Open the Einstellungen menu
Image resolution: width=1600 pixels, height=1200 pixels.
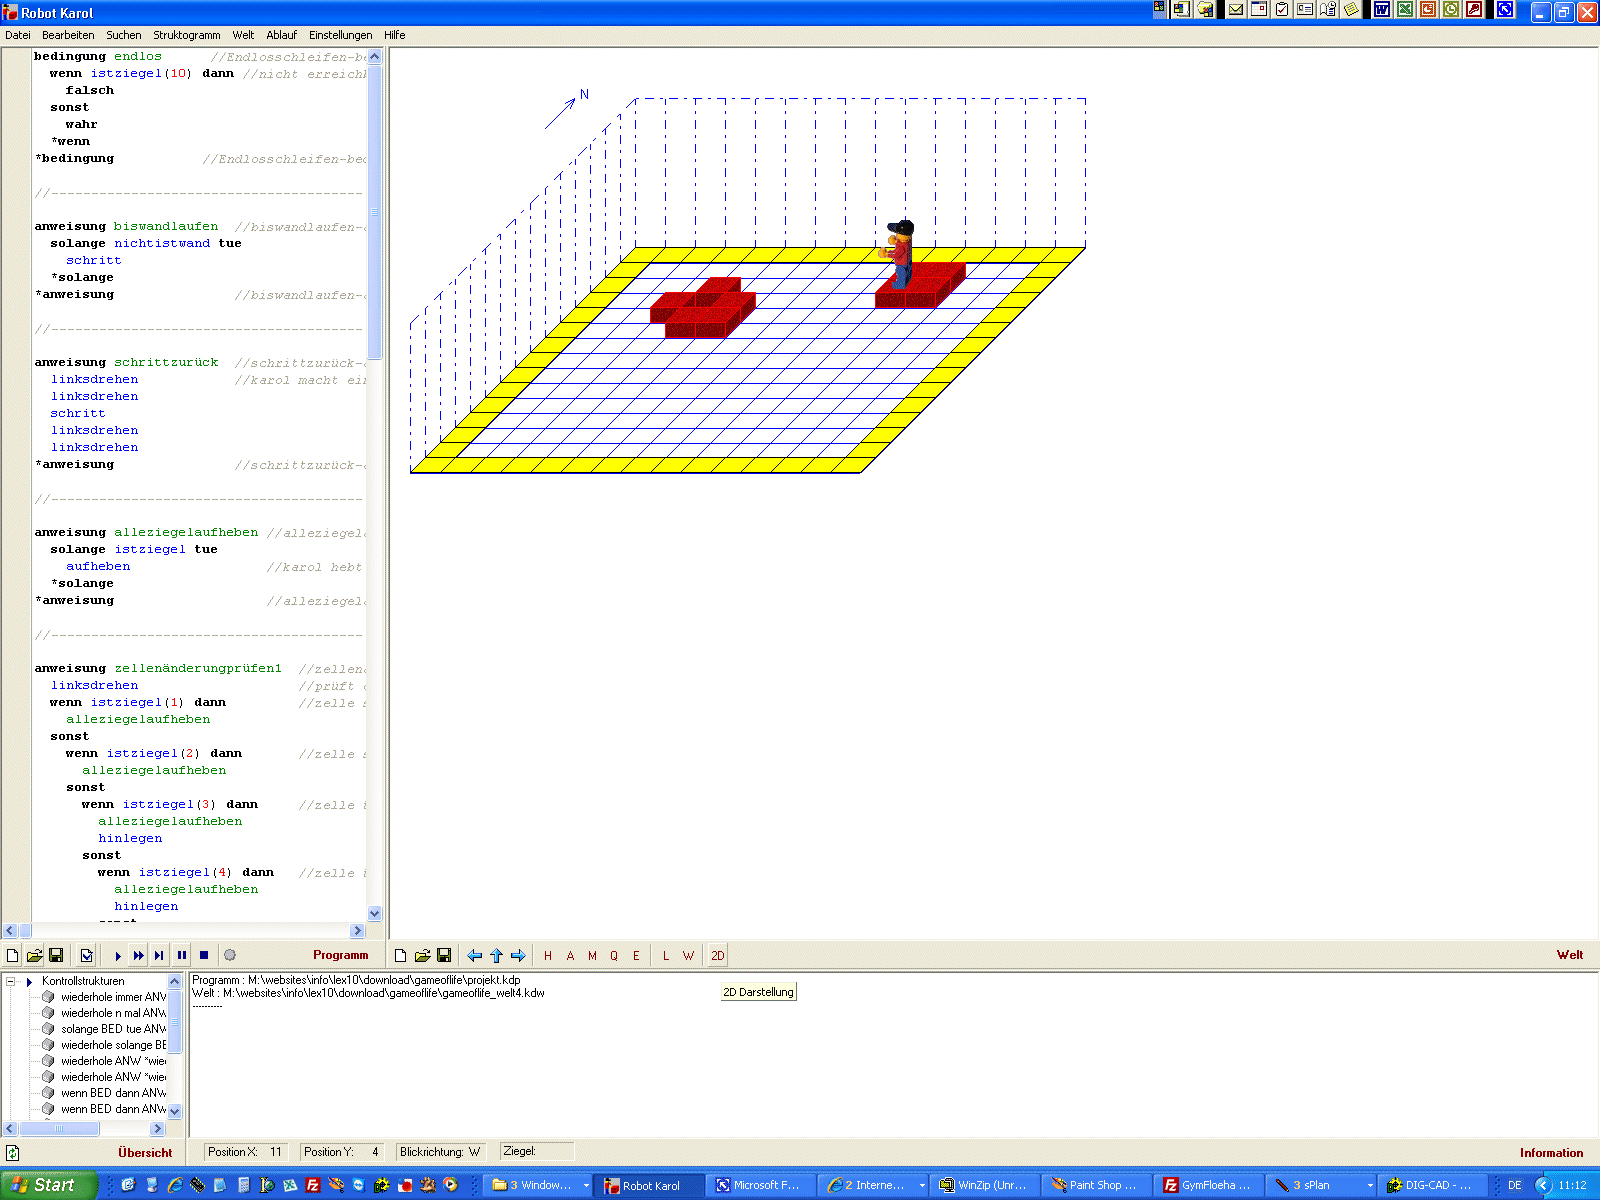pos(341,35)
